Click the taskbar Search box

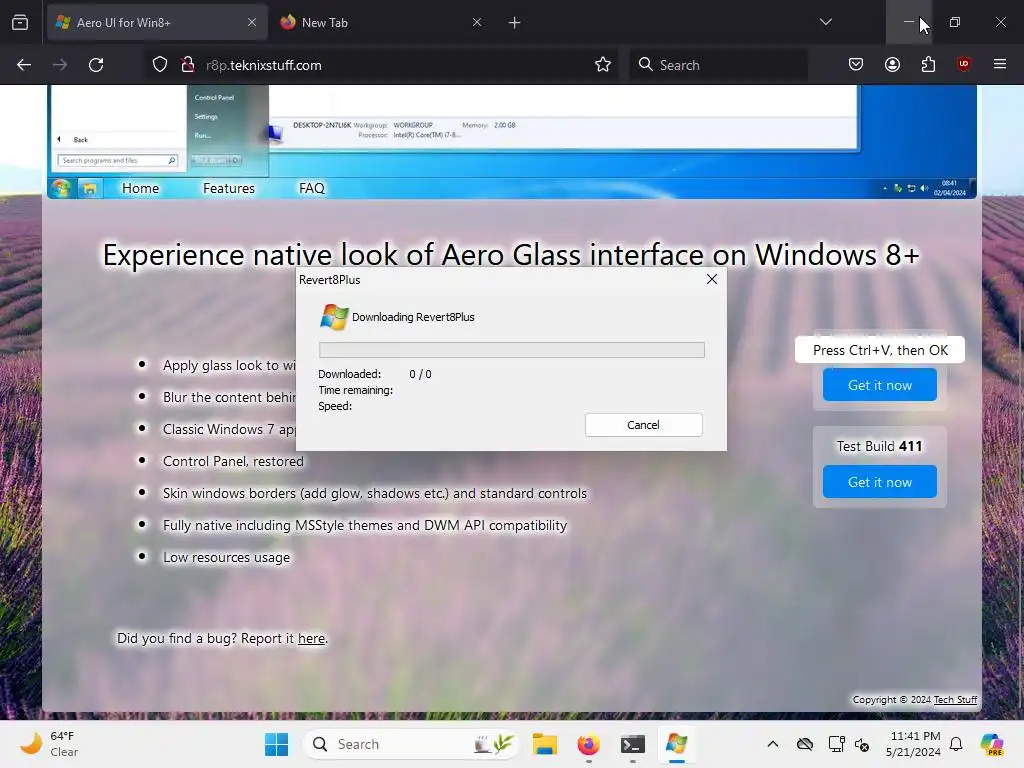[x=411, y=744]
